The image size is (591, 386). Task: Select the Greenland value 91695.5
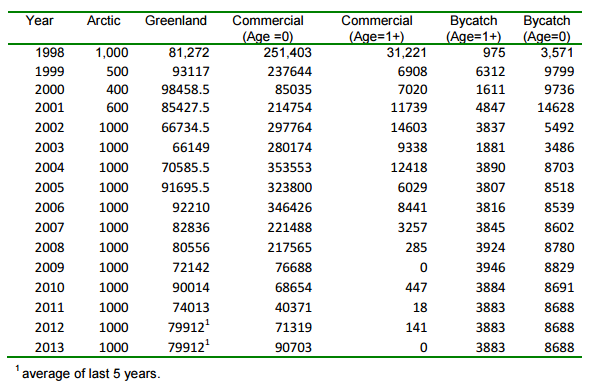(x=185, y=188)
